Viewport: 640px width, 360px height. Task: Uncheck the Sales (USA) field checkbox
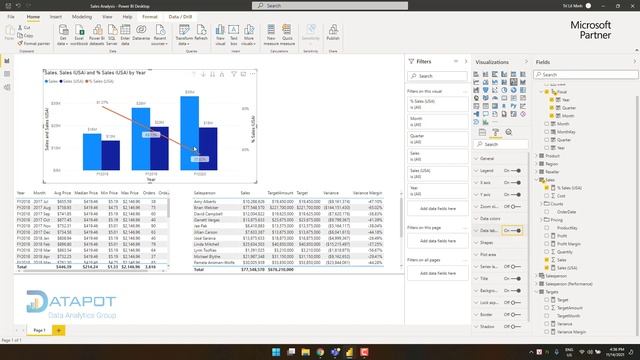[x=547, y=268]
